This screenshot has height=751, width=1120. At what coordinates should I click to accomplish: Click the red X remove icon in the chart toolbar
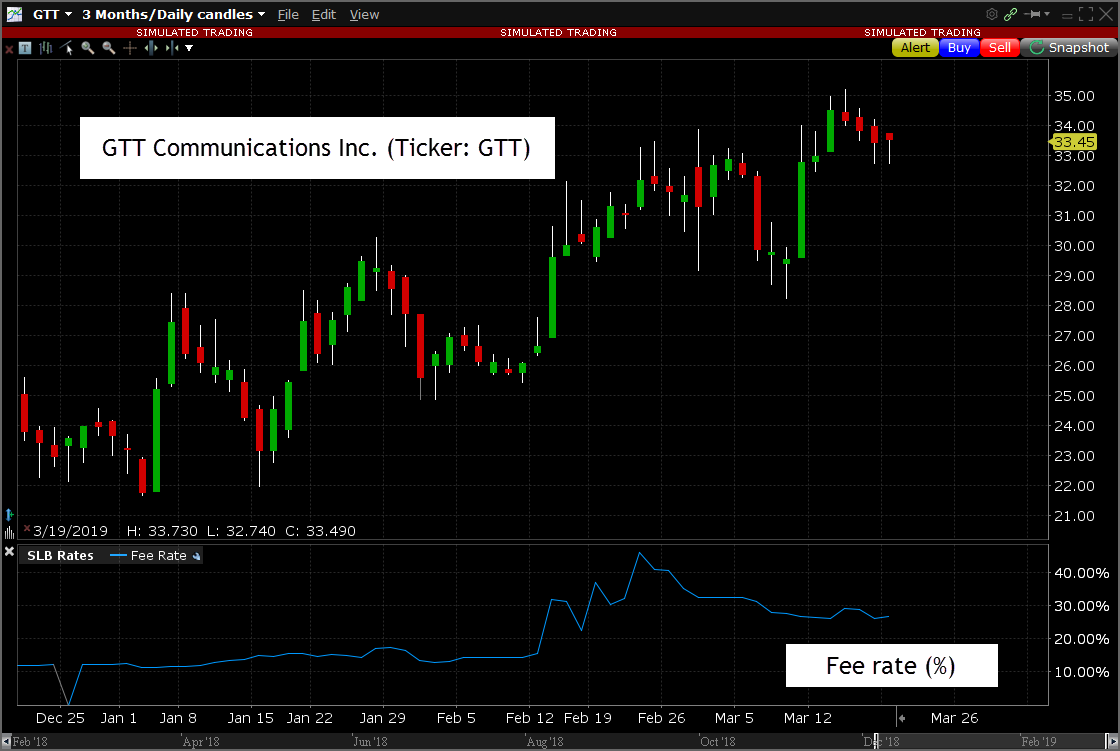click(x=9, y=49)
